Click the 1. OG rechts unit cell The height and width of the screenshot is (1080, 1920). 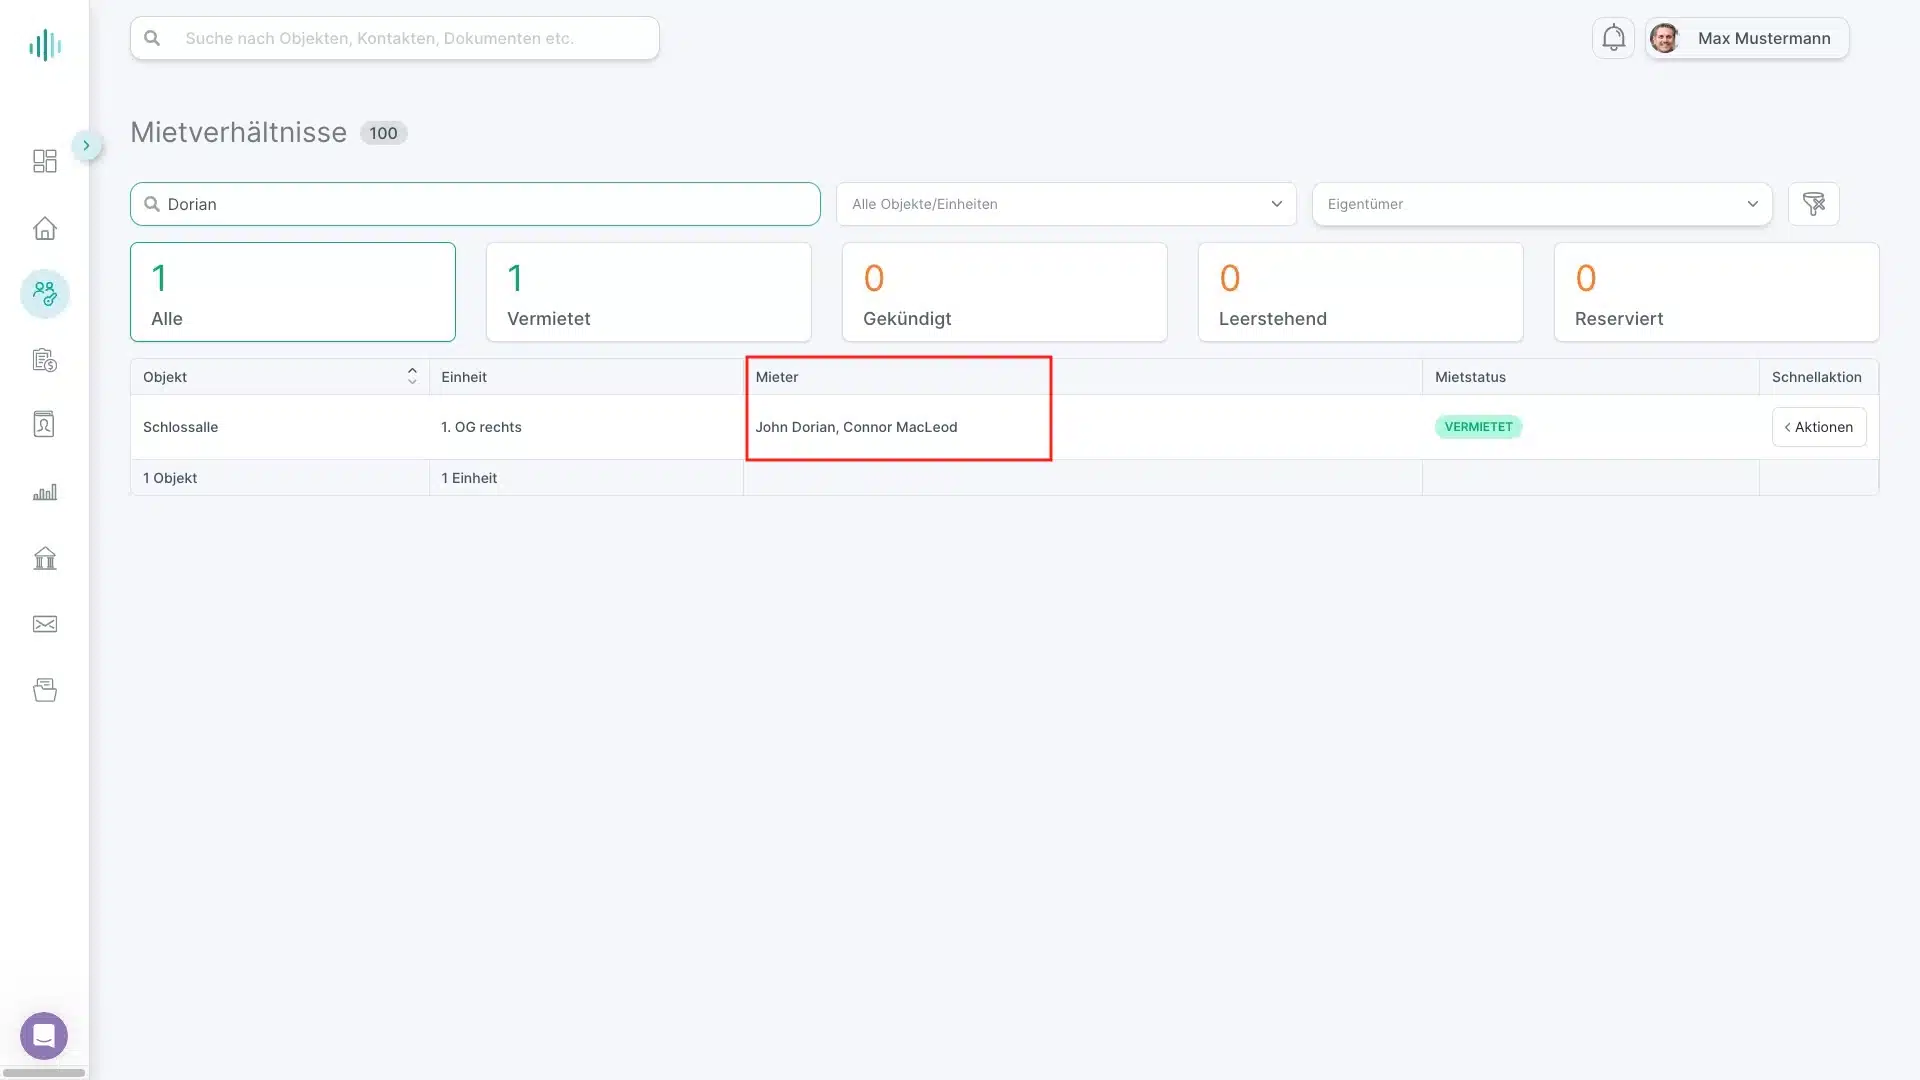(x=586, y=427)
